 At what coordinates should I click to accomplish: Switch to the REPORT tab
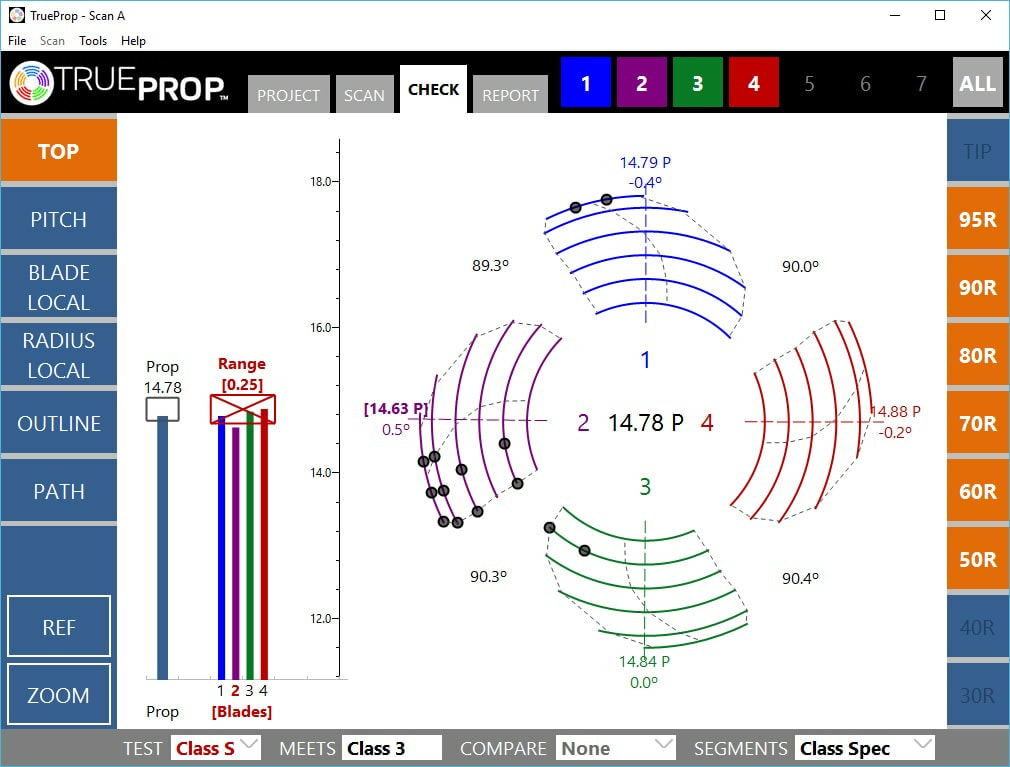pyautogui.click(x=510, y=95)
